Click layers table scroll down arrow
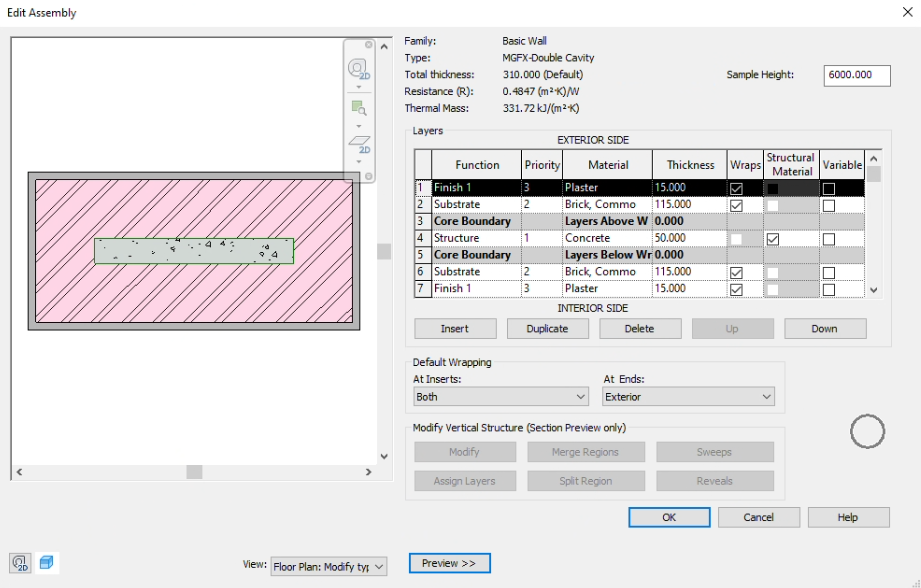This screenshot has width=921, height=588. (873, 290)
